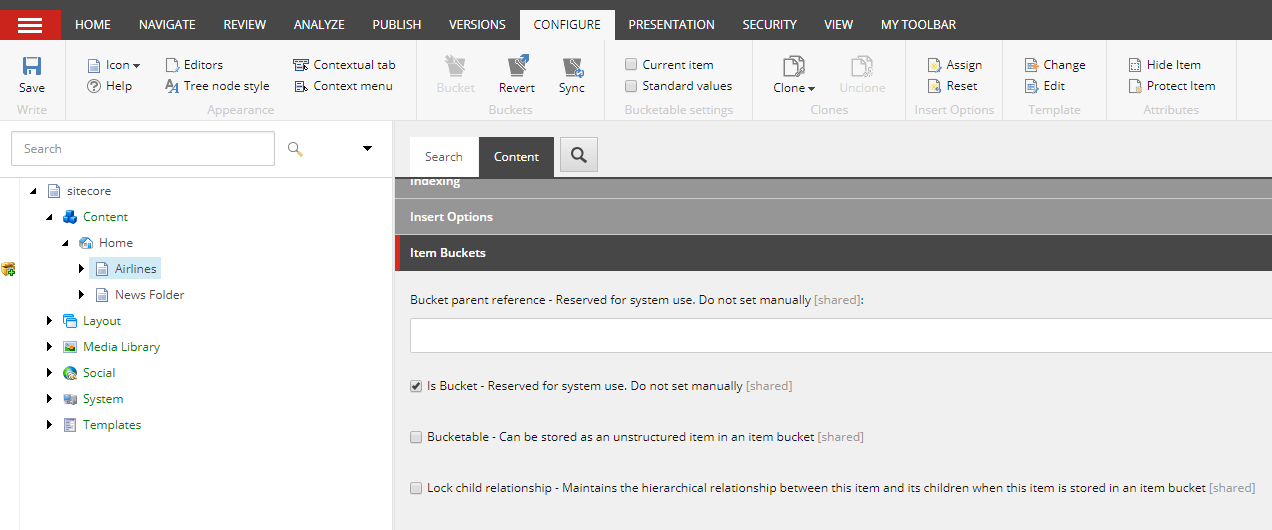Viewport: 1272px width, 530px height.
Task: Open the Editors option
Action: tap(194, 65)
